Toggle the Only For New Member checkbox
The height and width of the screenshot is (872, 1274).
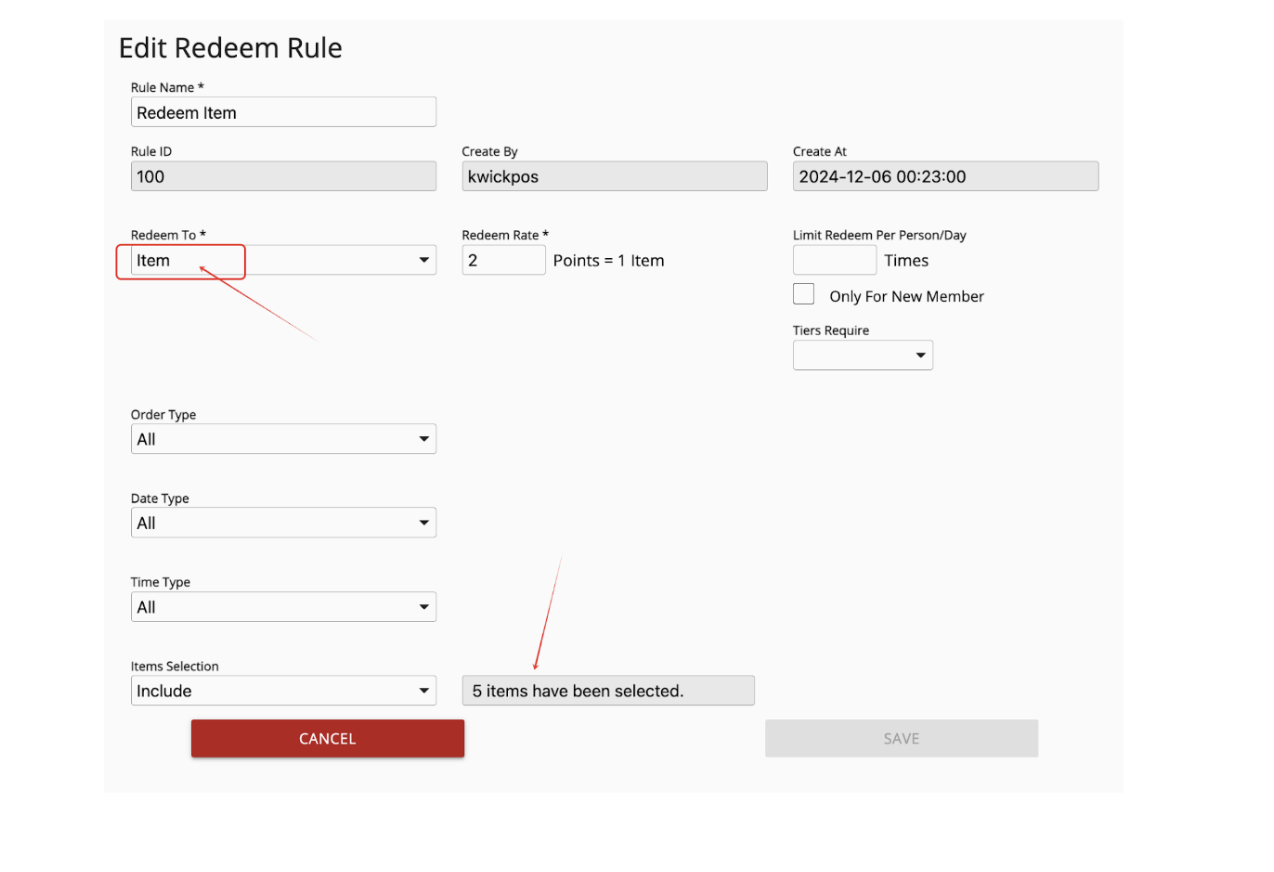tap(803, 294)
